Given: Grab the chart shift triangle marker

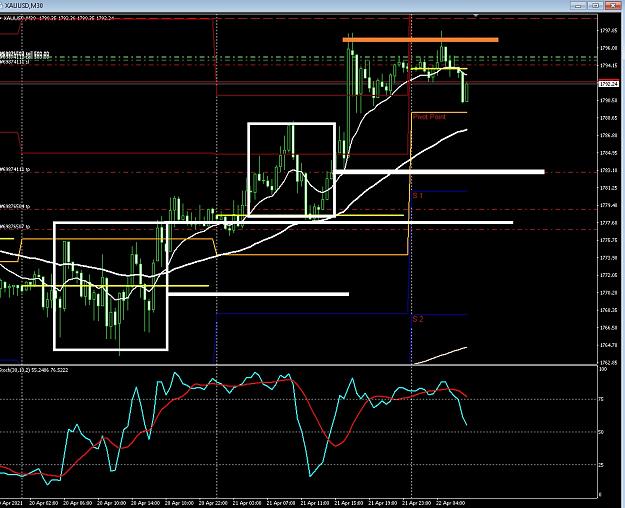Looking at the screenshot, I should [476, 16].
